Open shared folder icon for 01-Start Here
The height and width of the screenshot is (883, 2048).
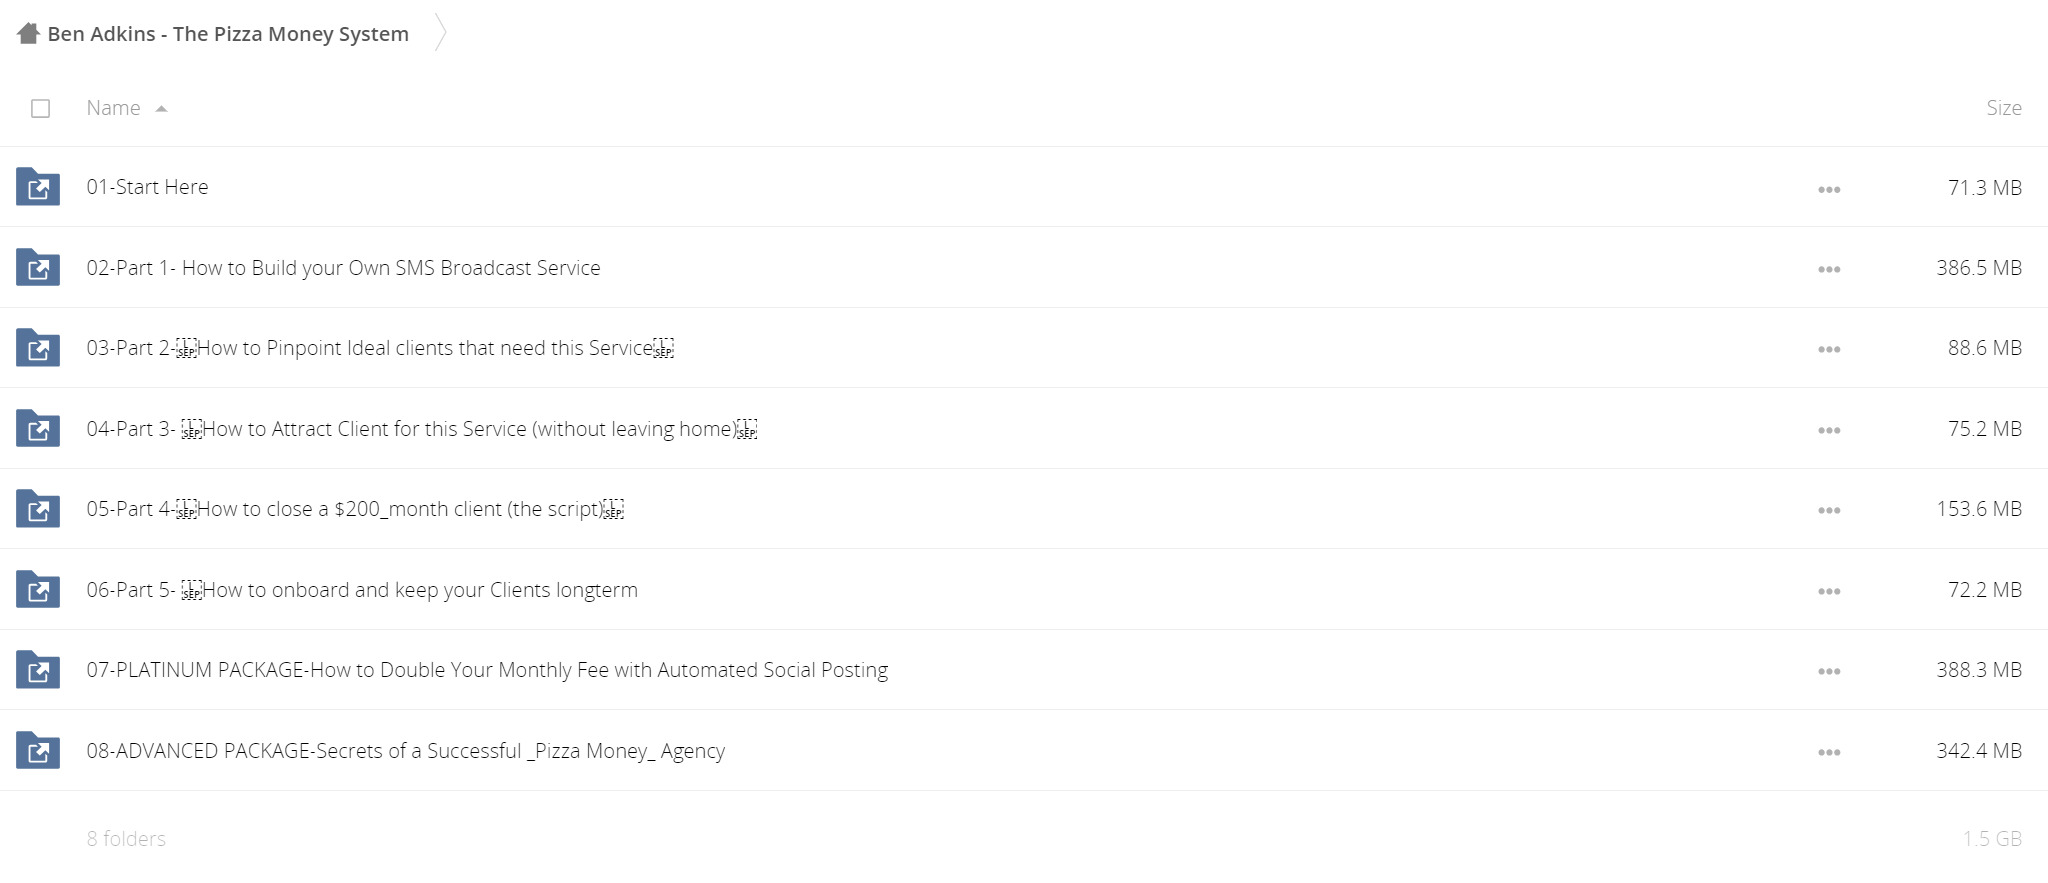[x=38, y=187]
